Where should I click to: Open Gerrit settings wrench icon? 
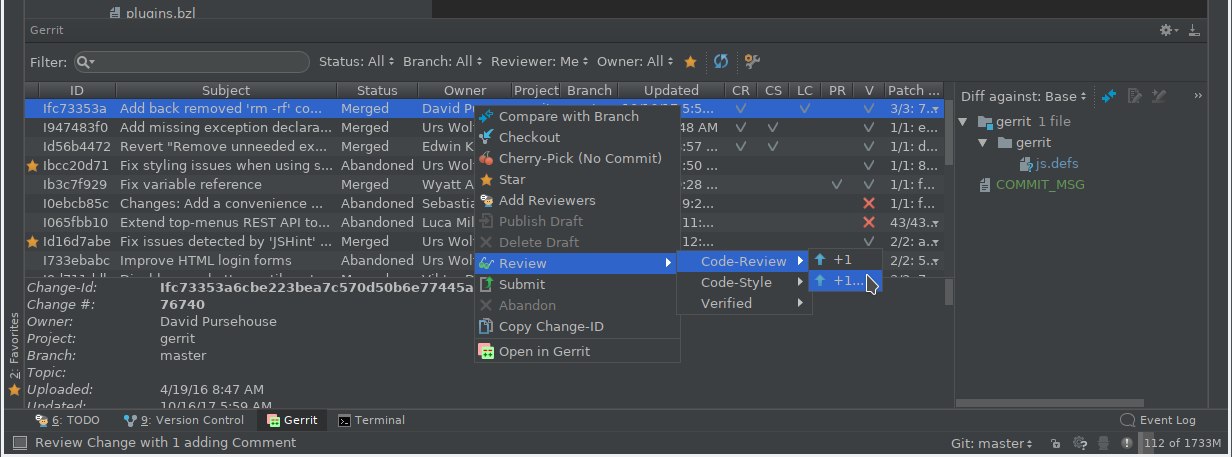[752, 62]
